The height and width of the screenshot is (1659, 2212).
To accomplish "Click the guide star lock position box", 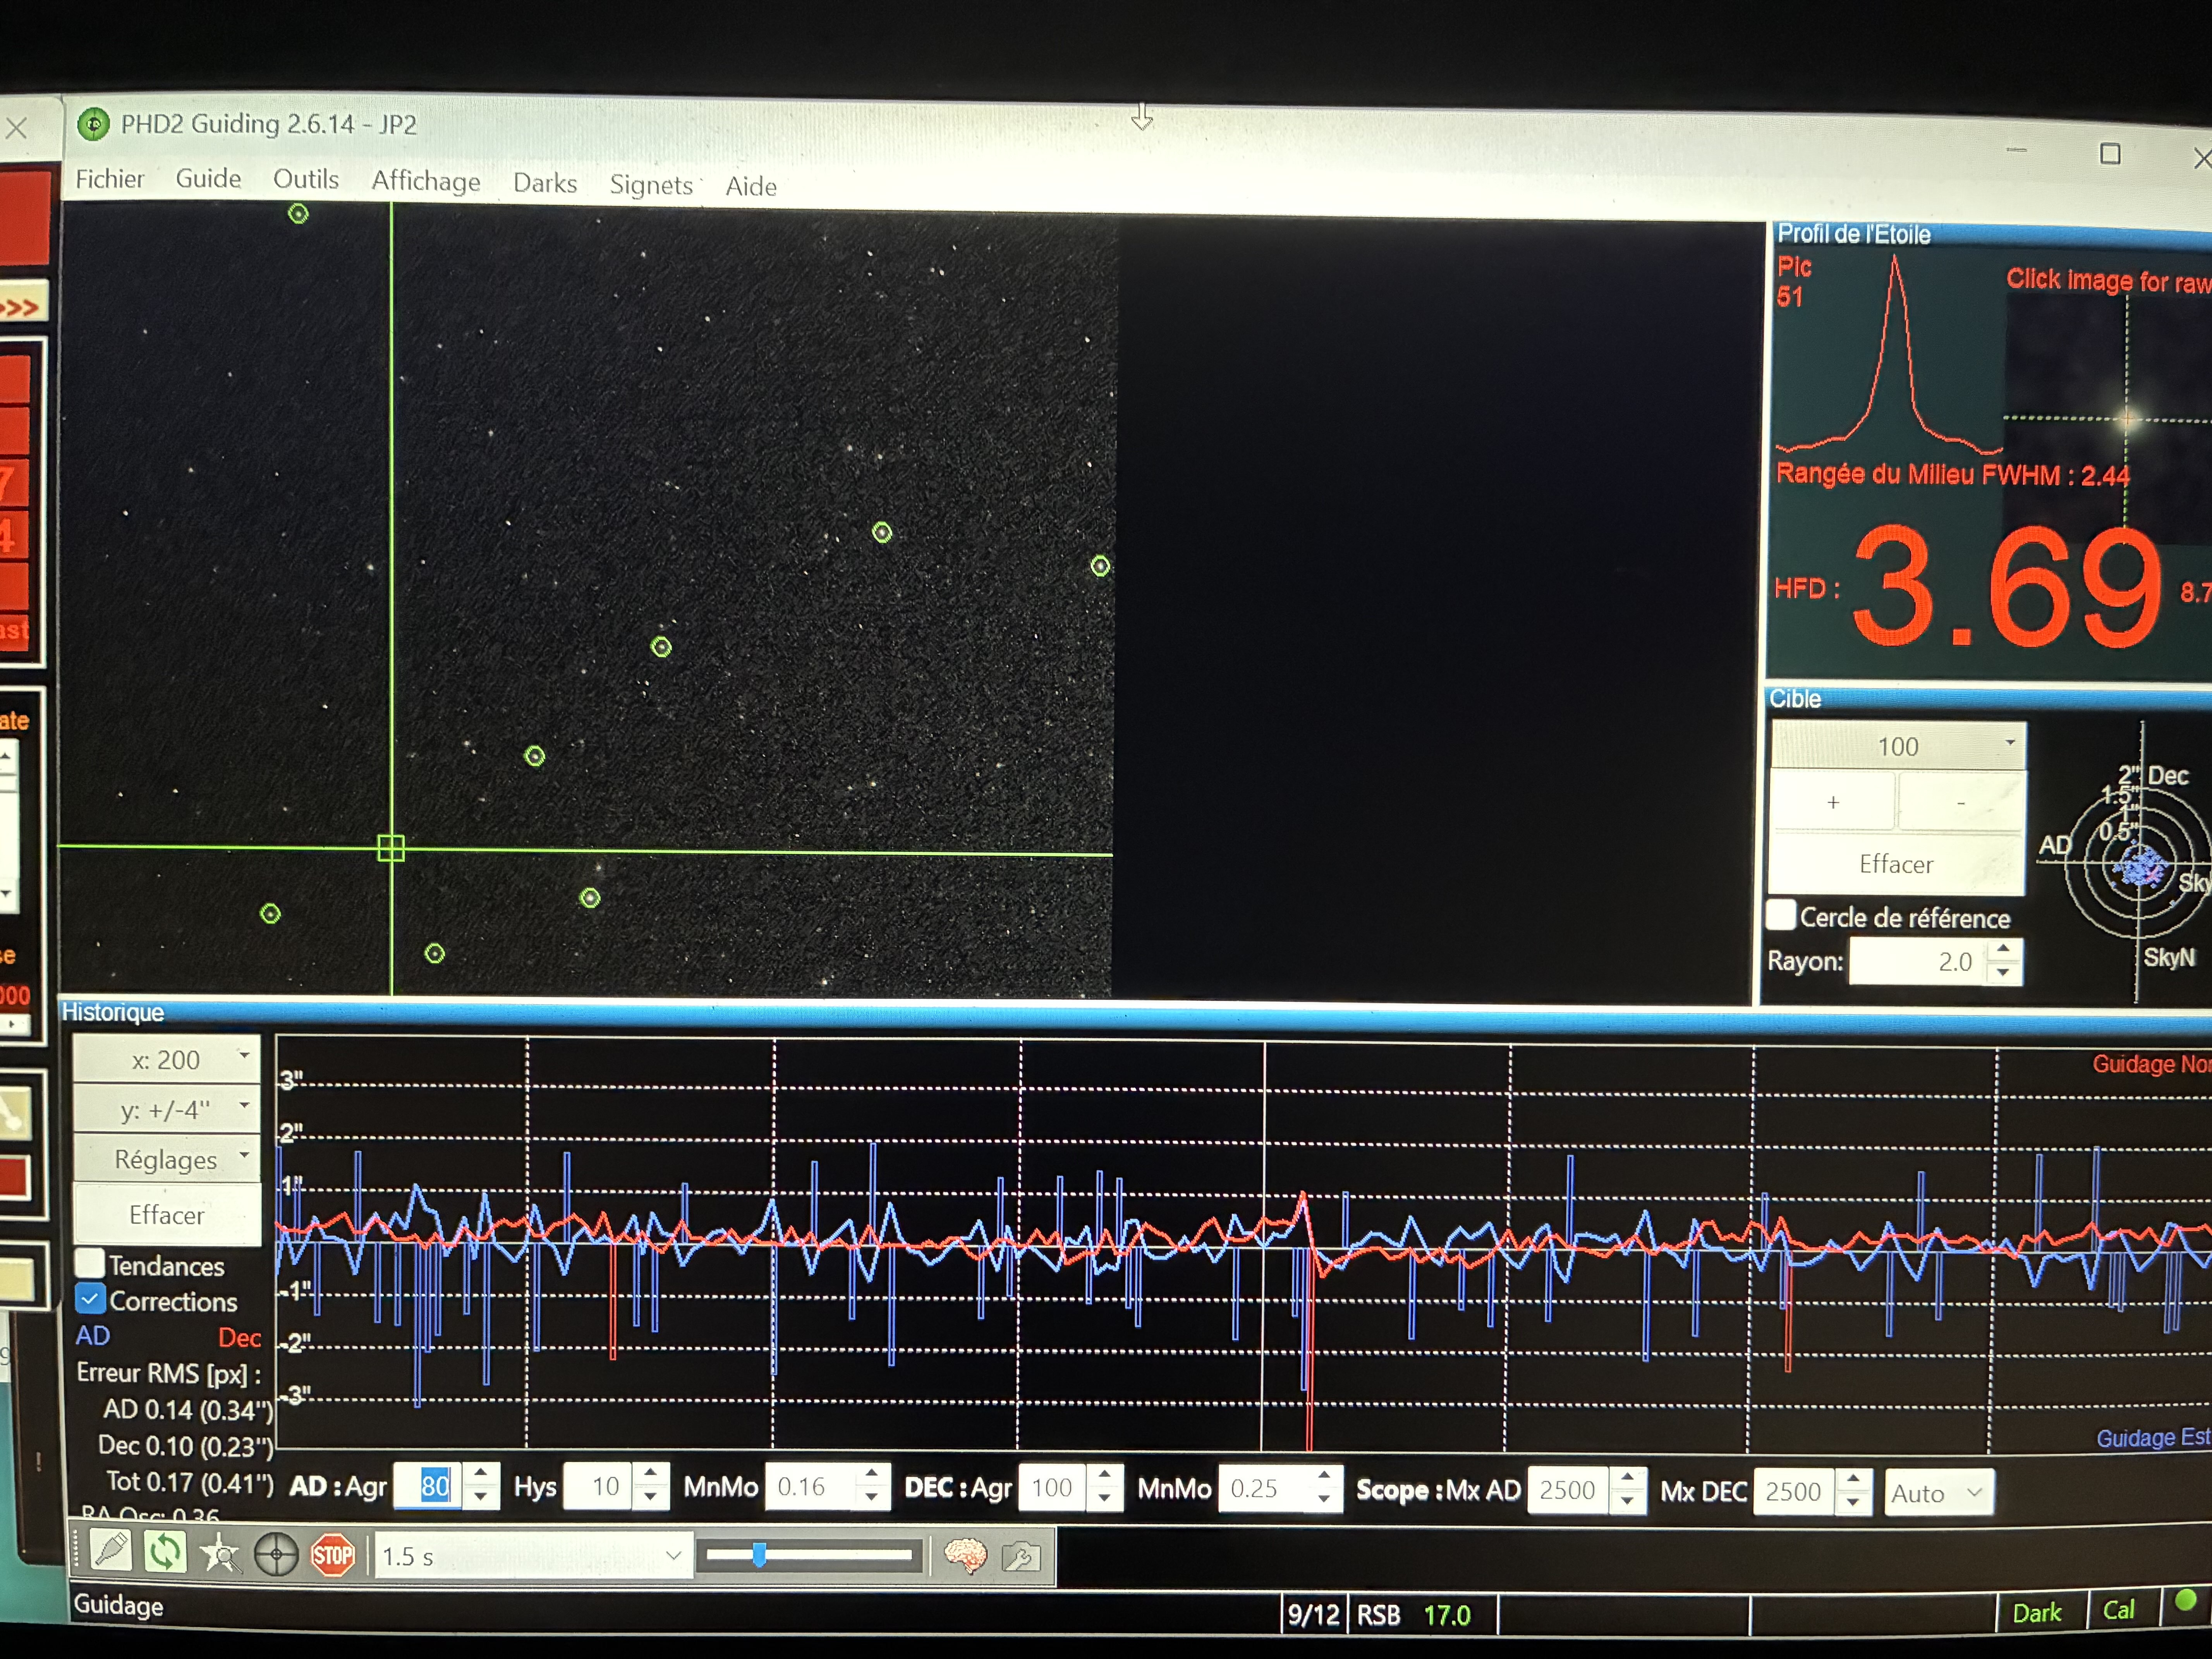I will [x=391, y=848].
